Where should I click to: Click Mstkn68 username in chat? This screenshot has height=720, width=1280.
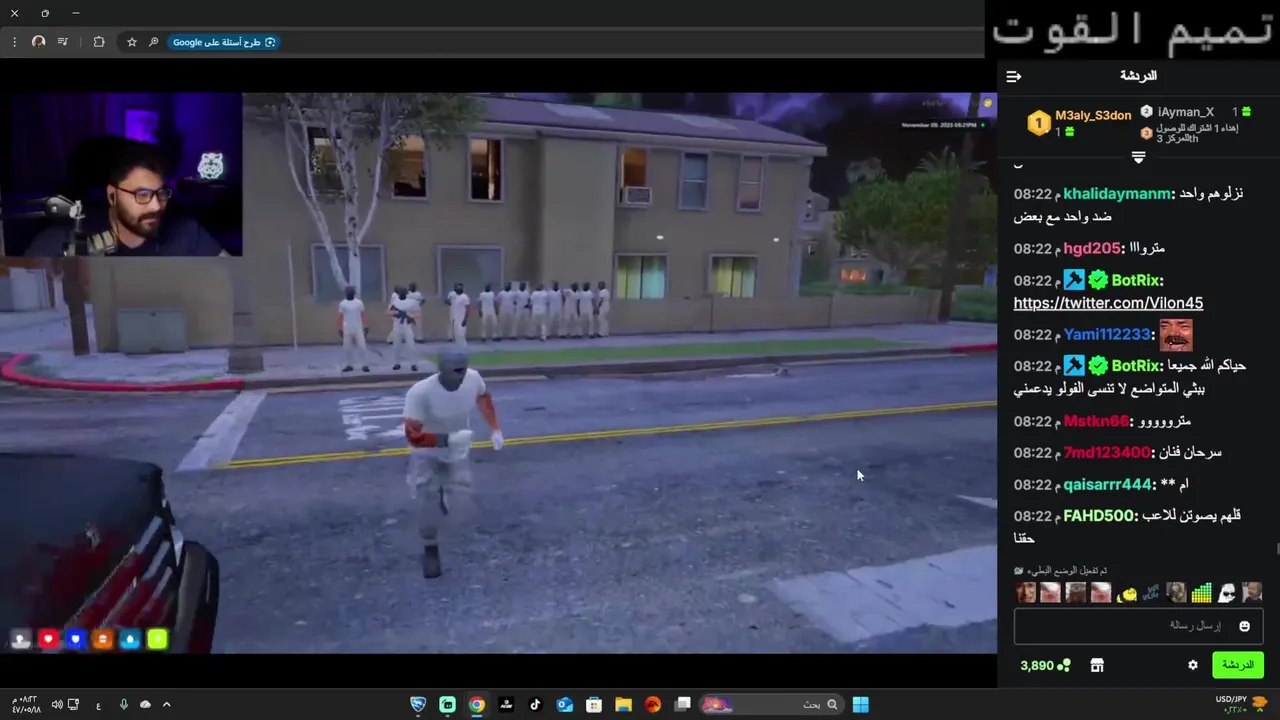coord(1097,421)
